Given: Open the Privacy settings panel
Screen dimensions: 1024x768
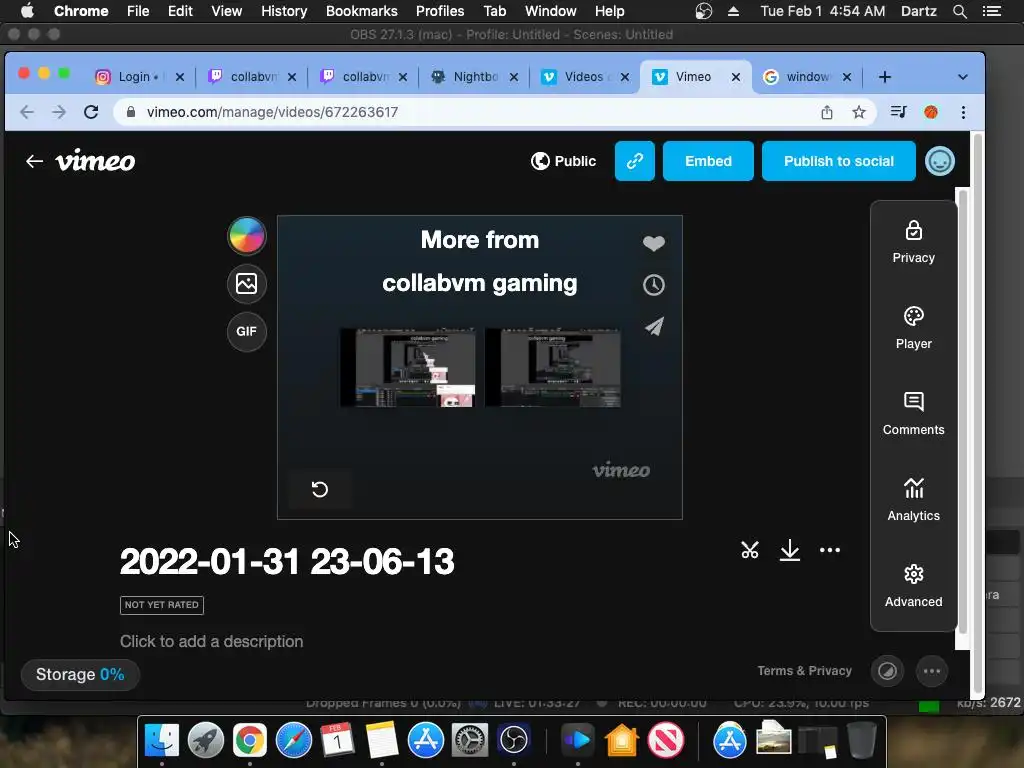Looking at the screenshot, I should click(x=913, y=242).
